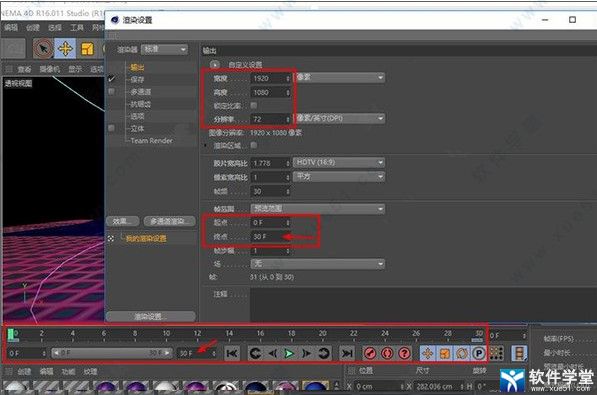
Task: Toggle the autokeying button
Action: (387, 353)
